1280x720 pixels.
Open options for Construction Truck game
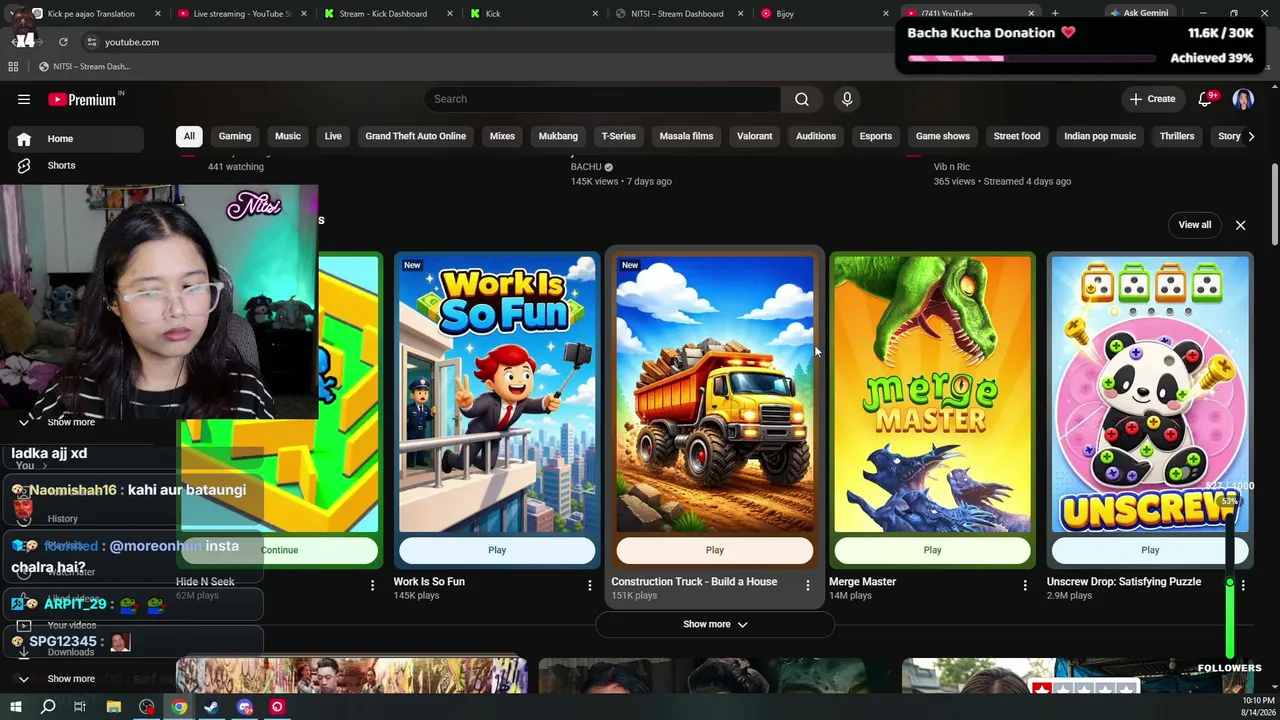tap(808, 585)
